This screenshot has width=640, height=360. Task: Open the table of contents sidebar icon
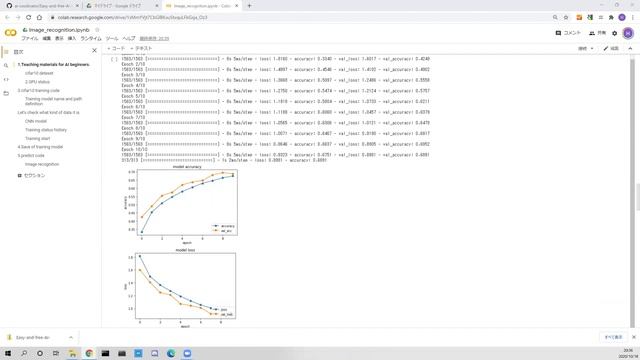pyautogui.click(x=6, y=52)
